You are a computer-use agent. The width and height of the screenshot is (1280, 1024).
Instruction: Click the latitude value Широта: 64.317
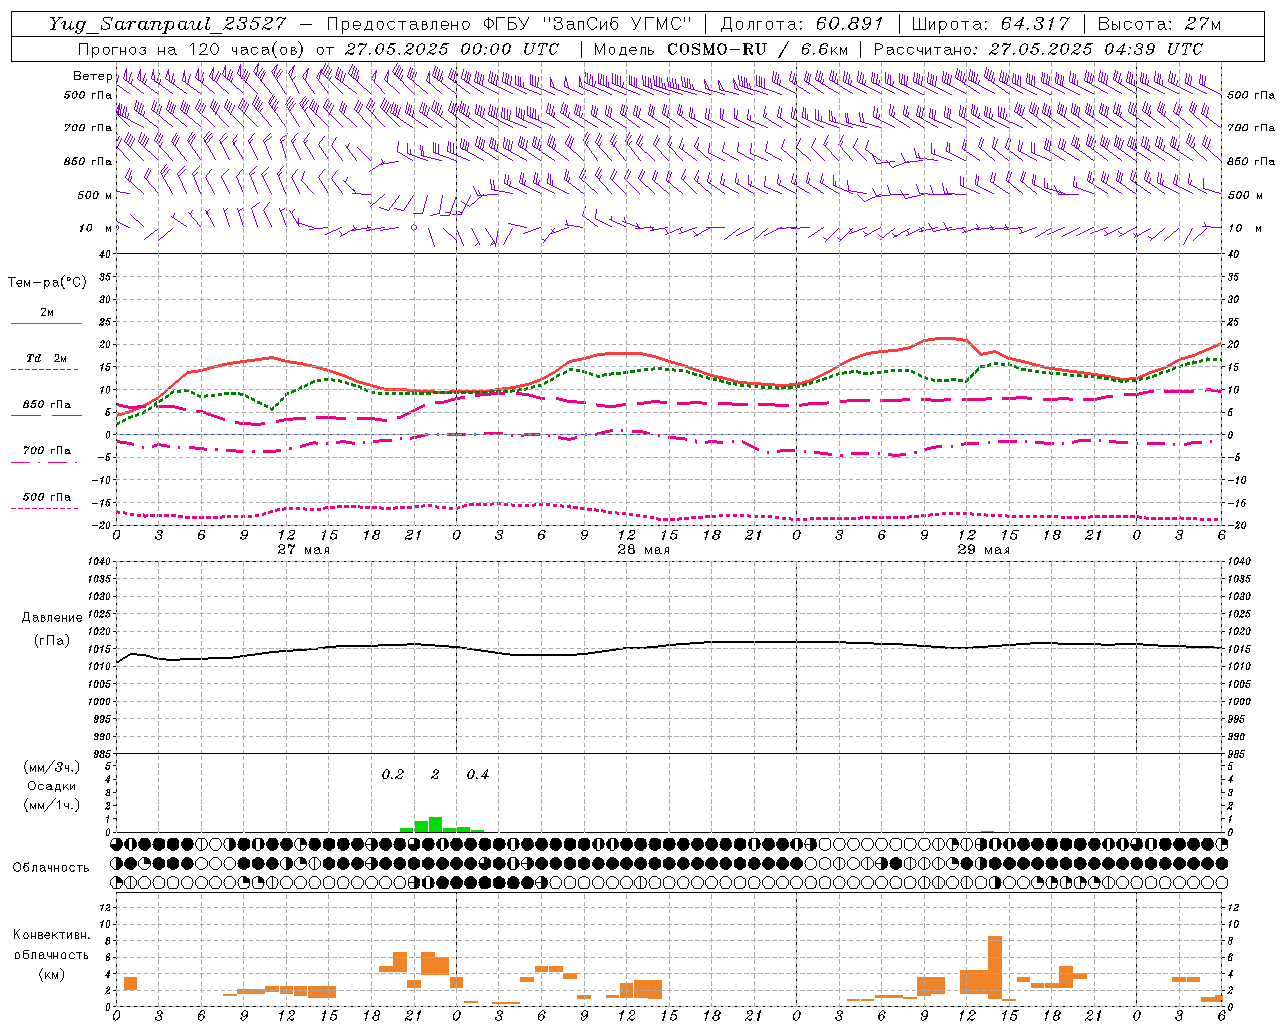(x=990, y=24)
